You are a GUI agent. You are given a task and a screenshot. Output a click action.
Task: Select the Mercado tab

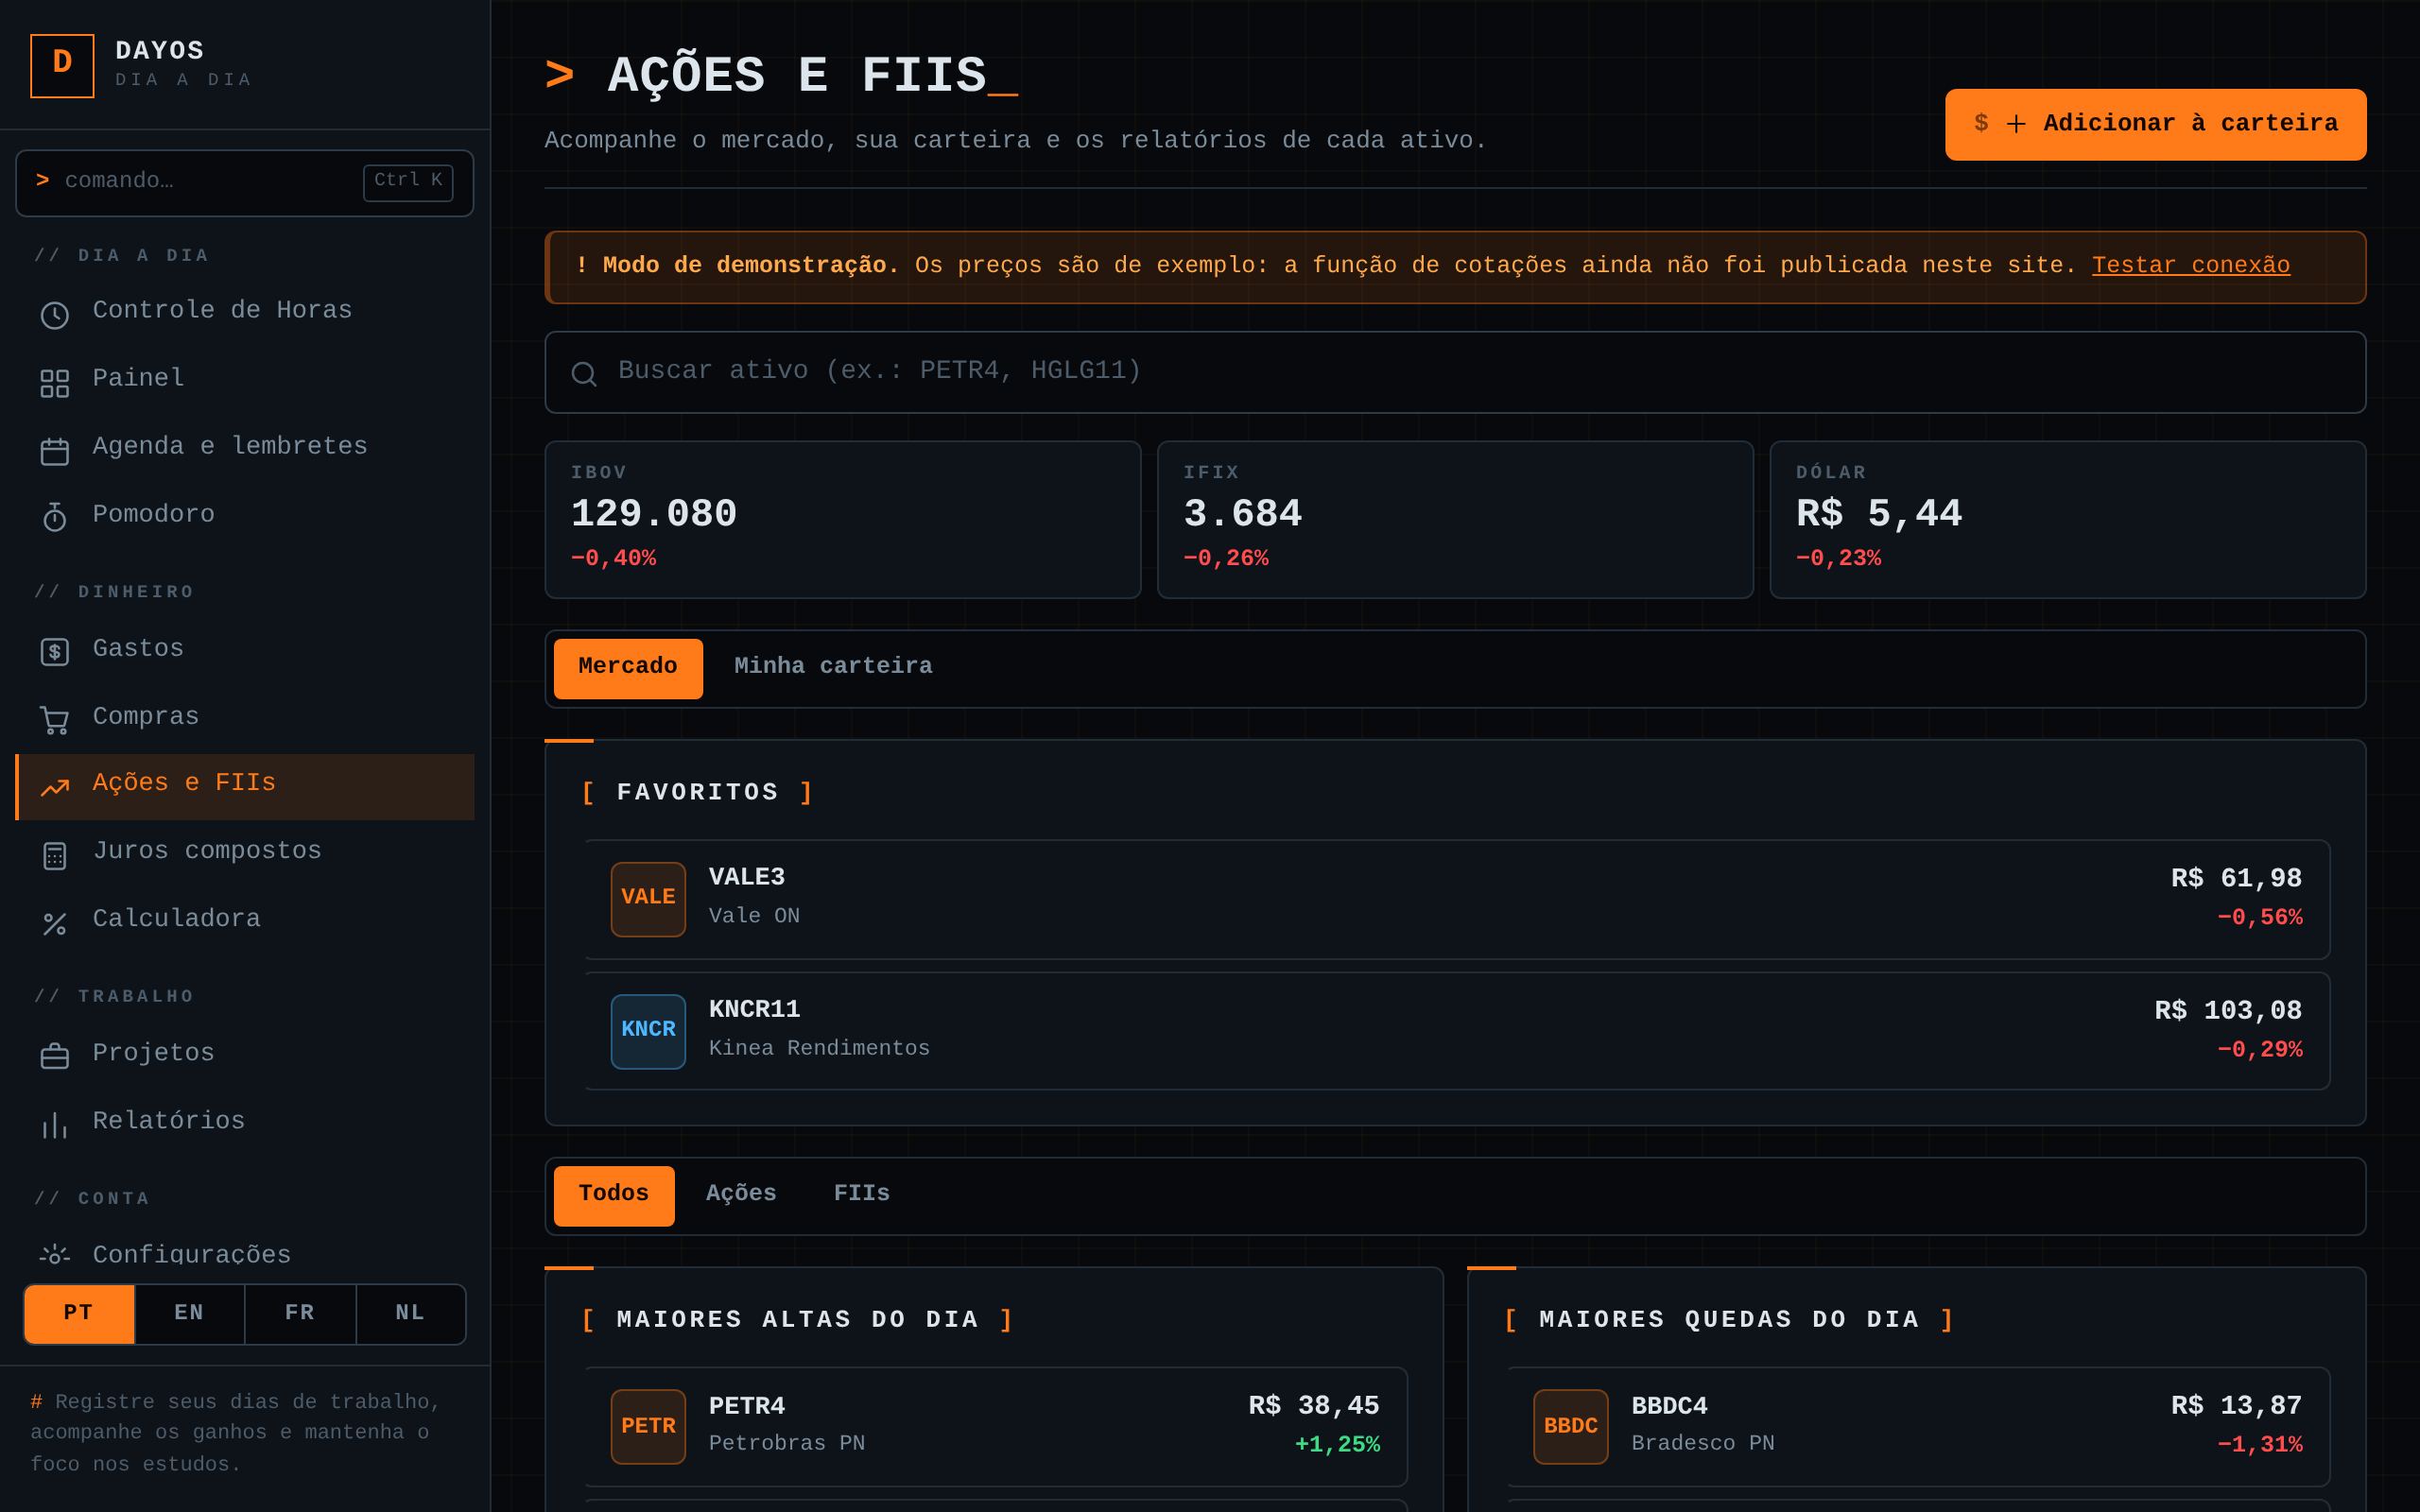click(x=628, y=668)
